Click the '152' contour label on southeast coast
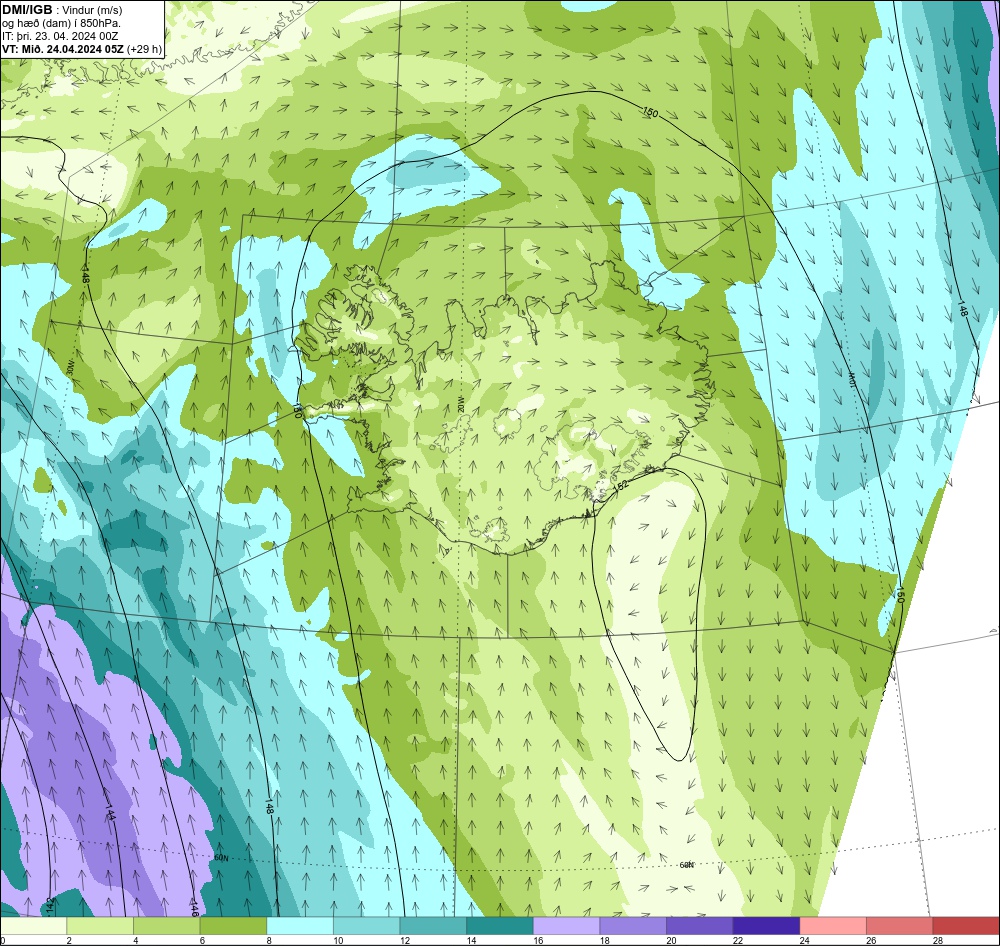The image size is (1000, 946). point(622,485)
